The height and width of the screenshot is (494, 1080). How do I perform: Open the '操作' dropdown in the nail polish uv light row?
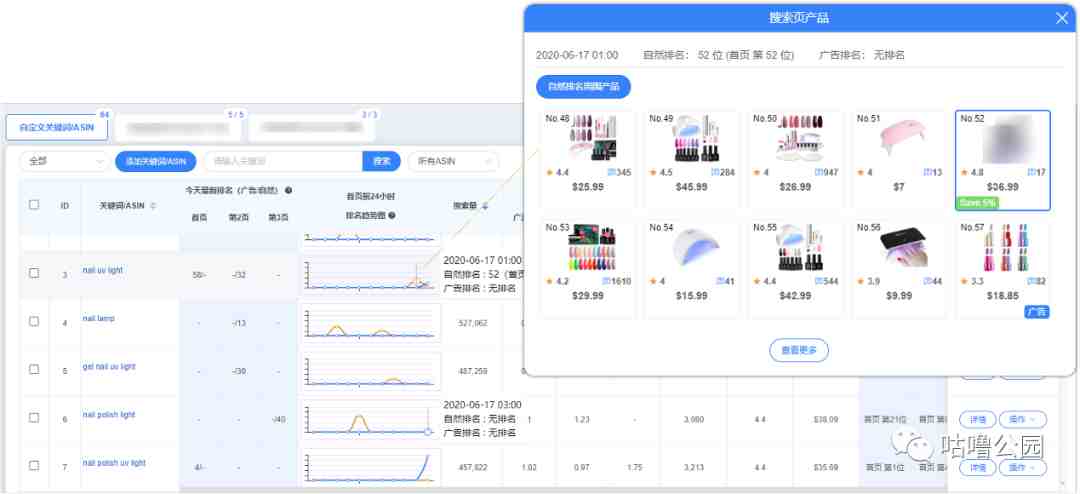tap(1023, 468)
